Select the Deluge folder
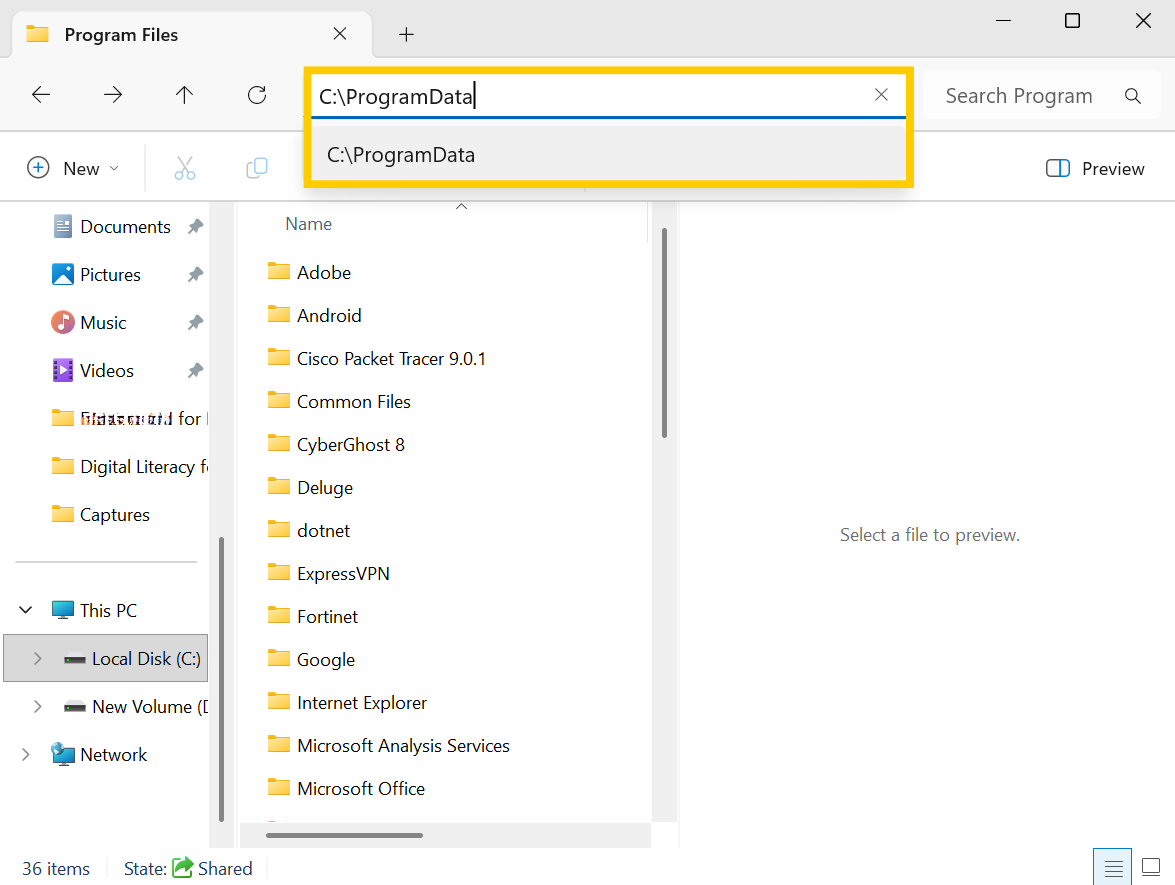This screenshot has width=1175, height=885. (310, 487)
